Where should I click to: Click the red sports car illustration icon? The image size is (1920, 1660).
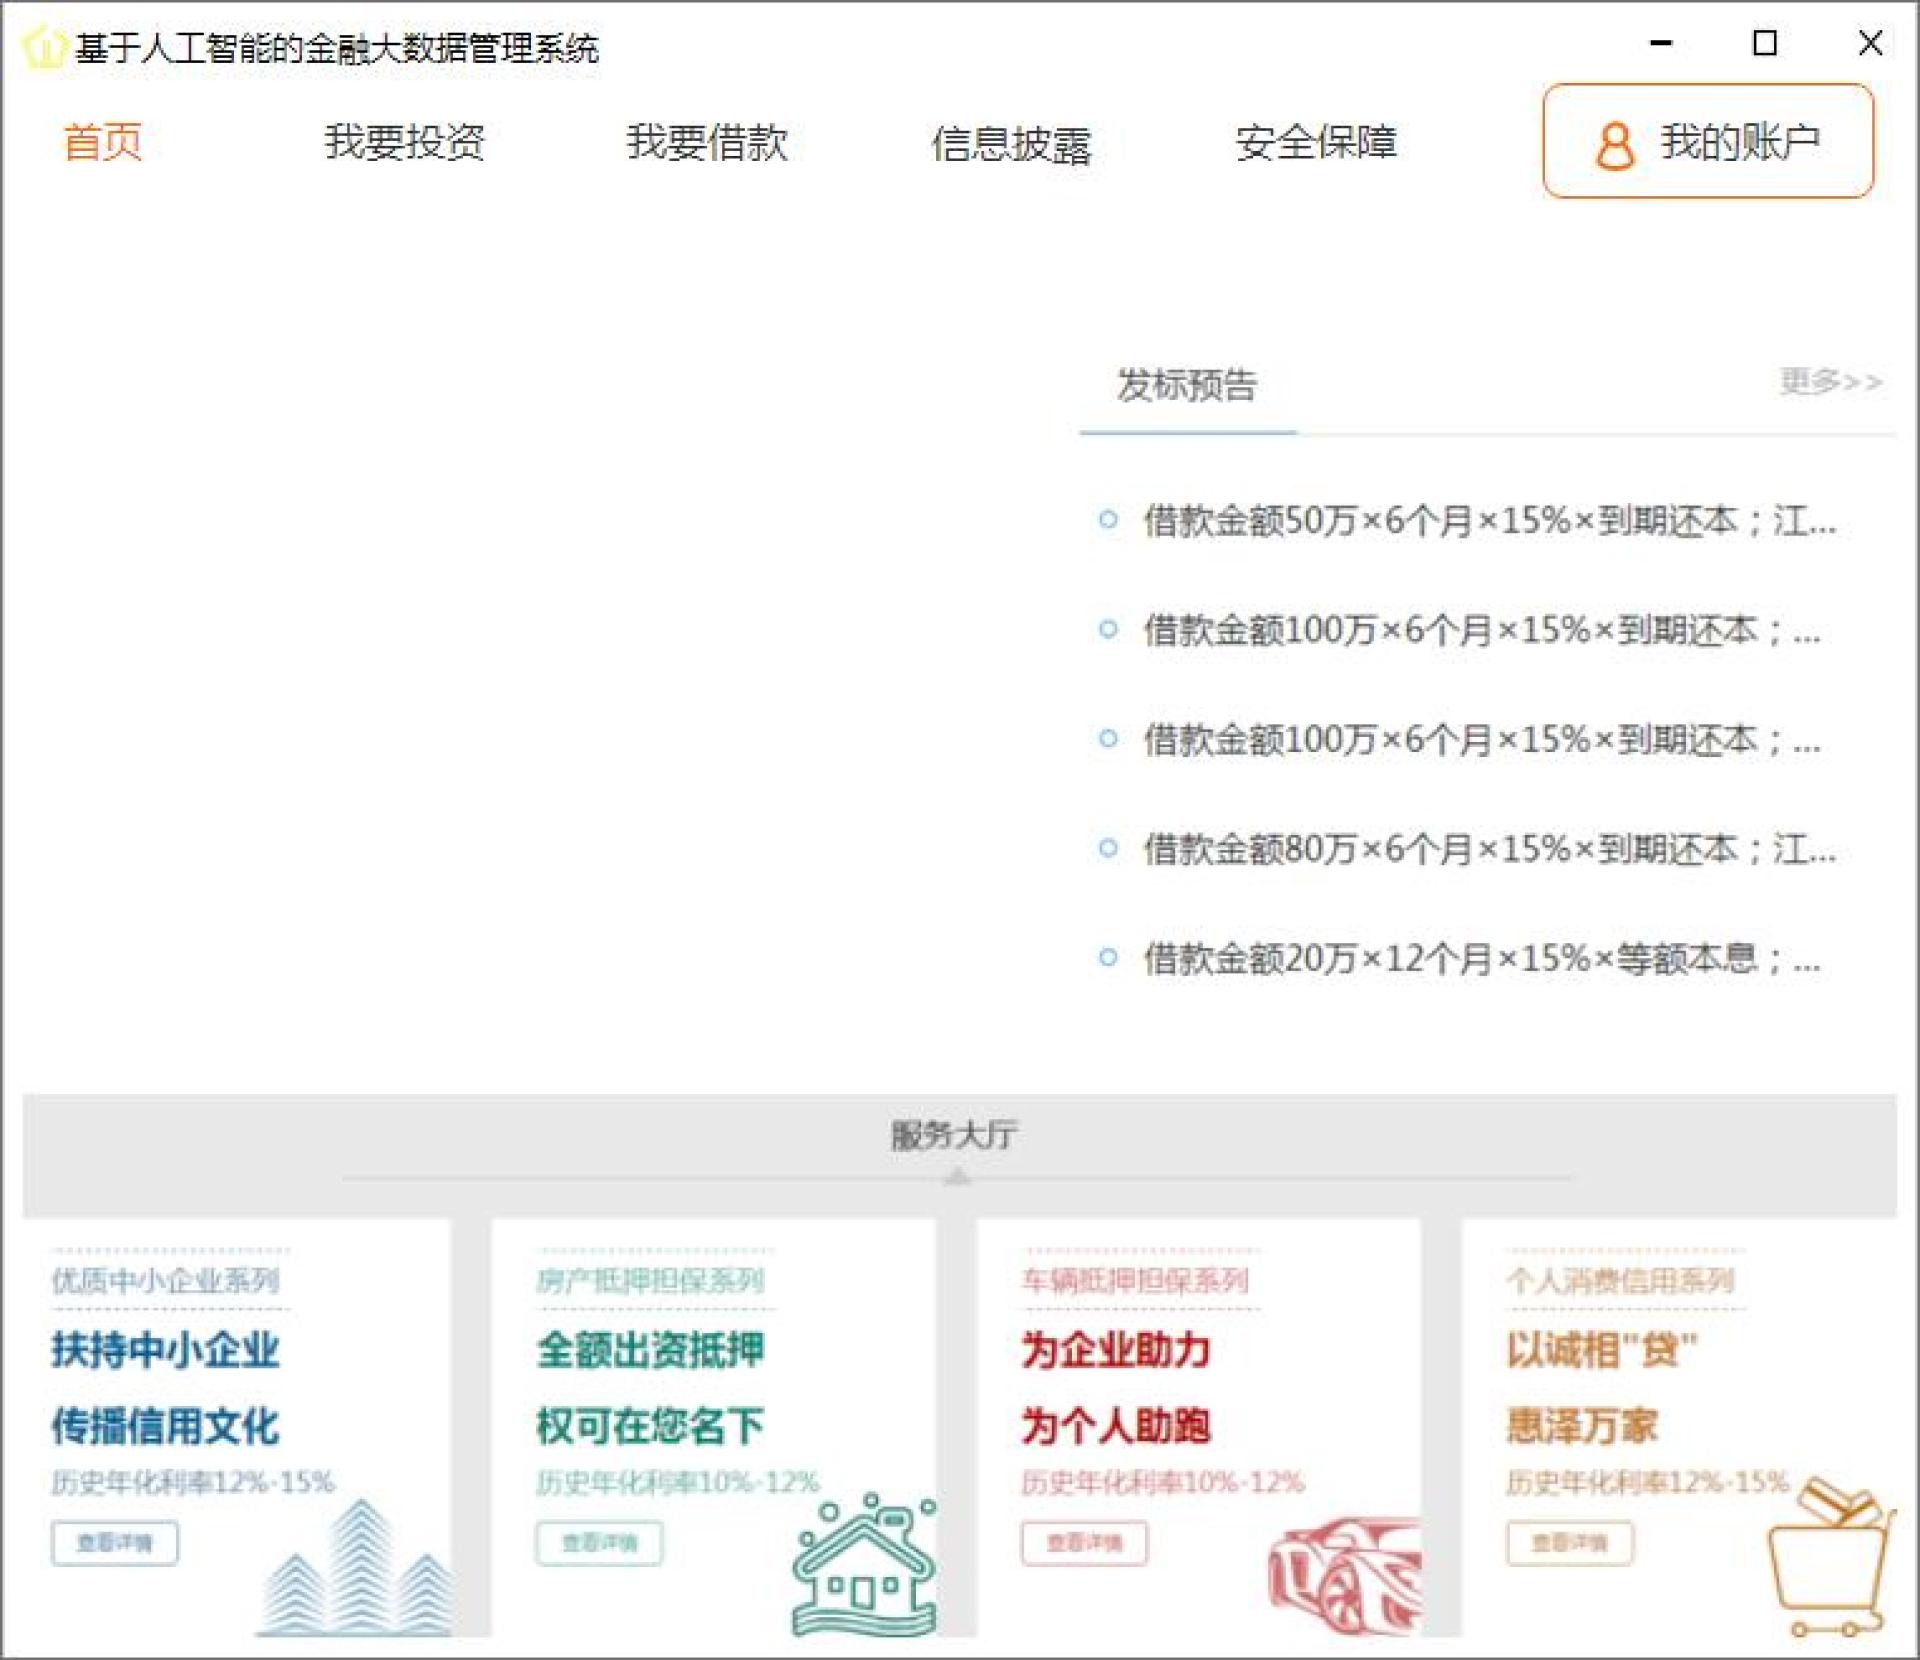[1344, 1574]
